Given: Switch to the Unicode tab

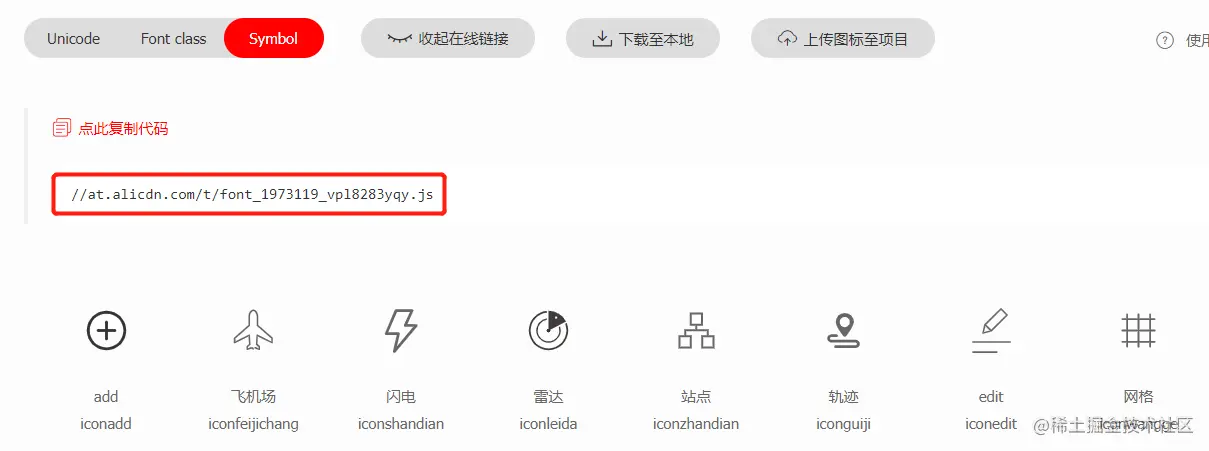Looking at the screenshot, I should pyautogui.click(x=74, y=39).
